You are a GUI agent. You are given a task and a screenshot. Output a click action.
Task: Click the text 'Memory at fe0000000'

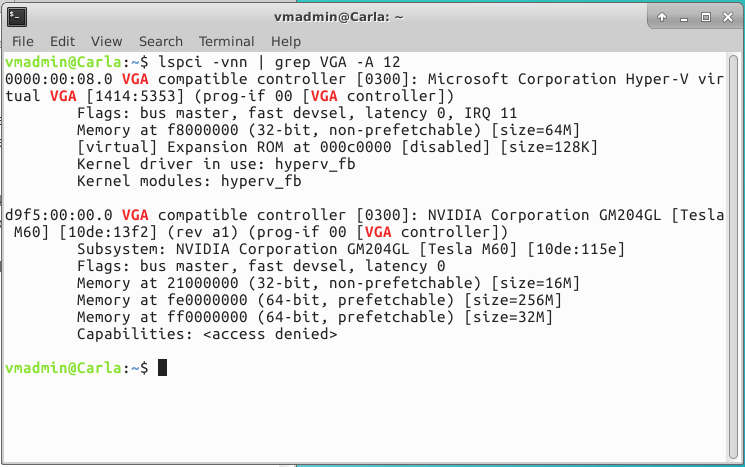coord(162,301)
